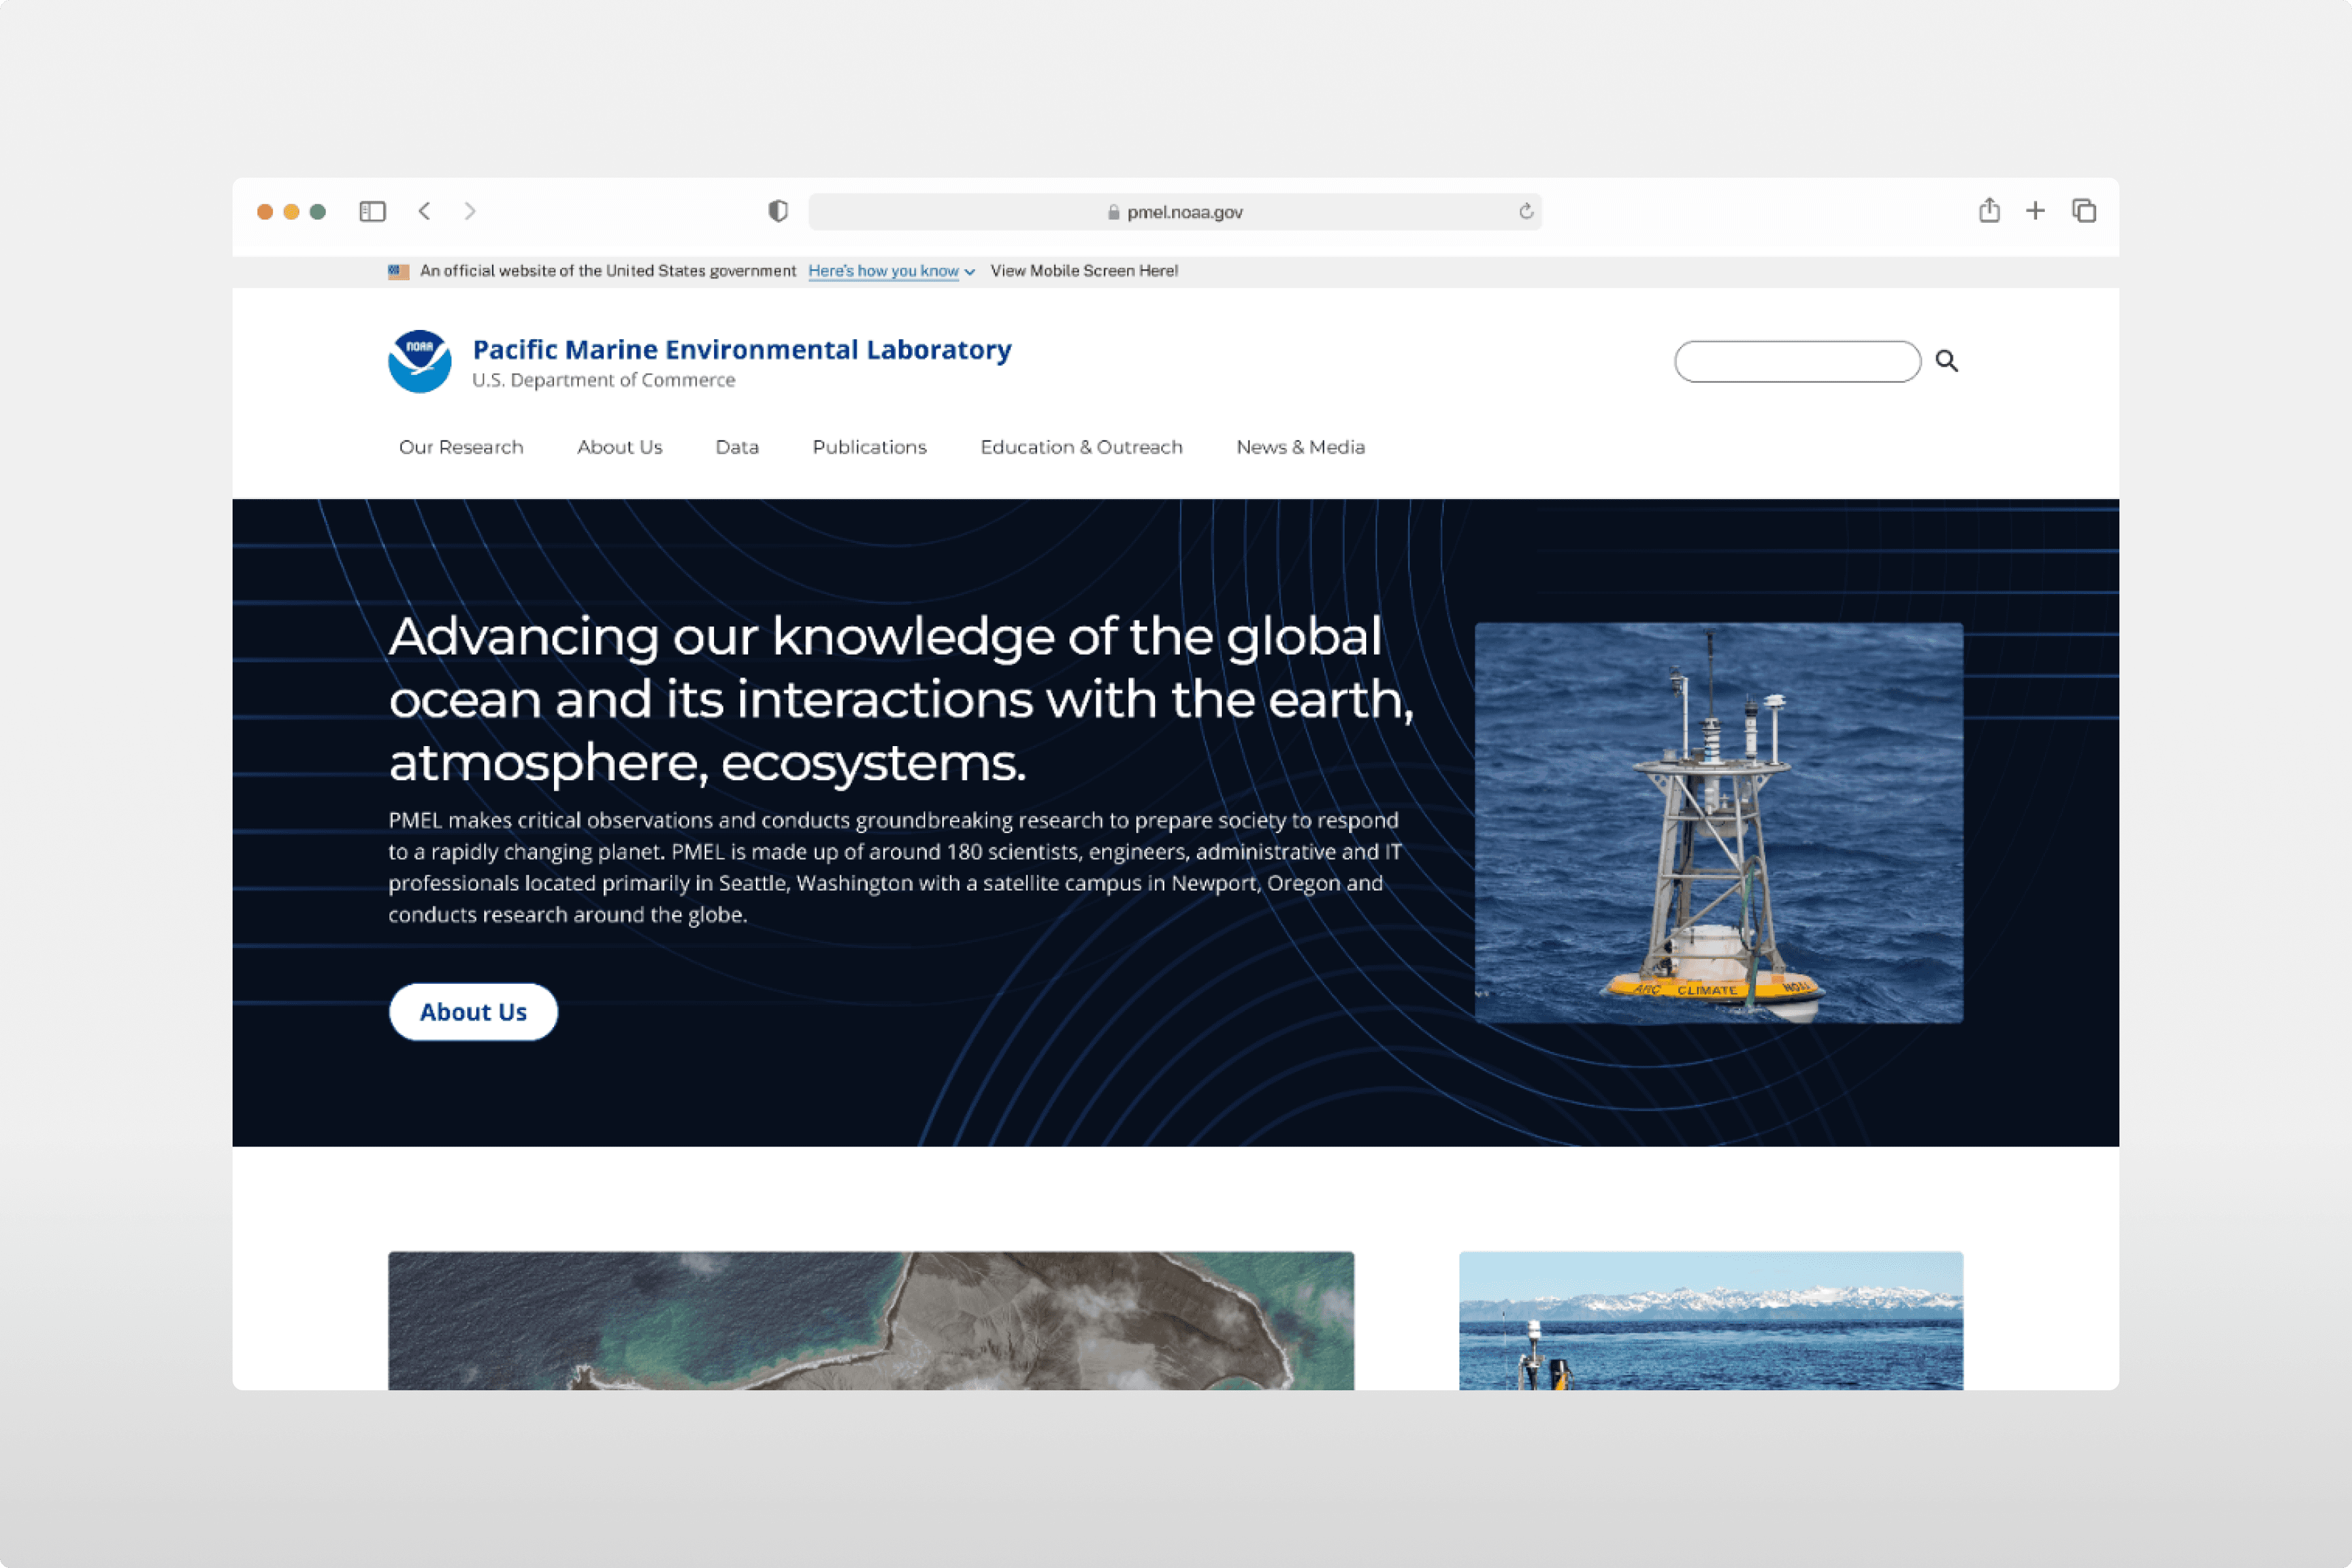Open a new tab with the plus icon

(x=2035, y=210)
